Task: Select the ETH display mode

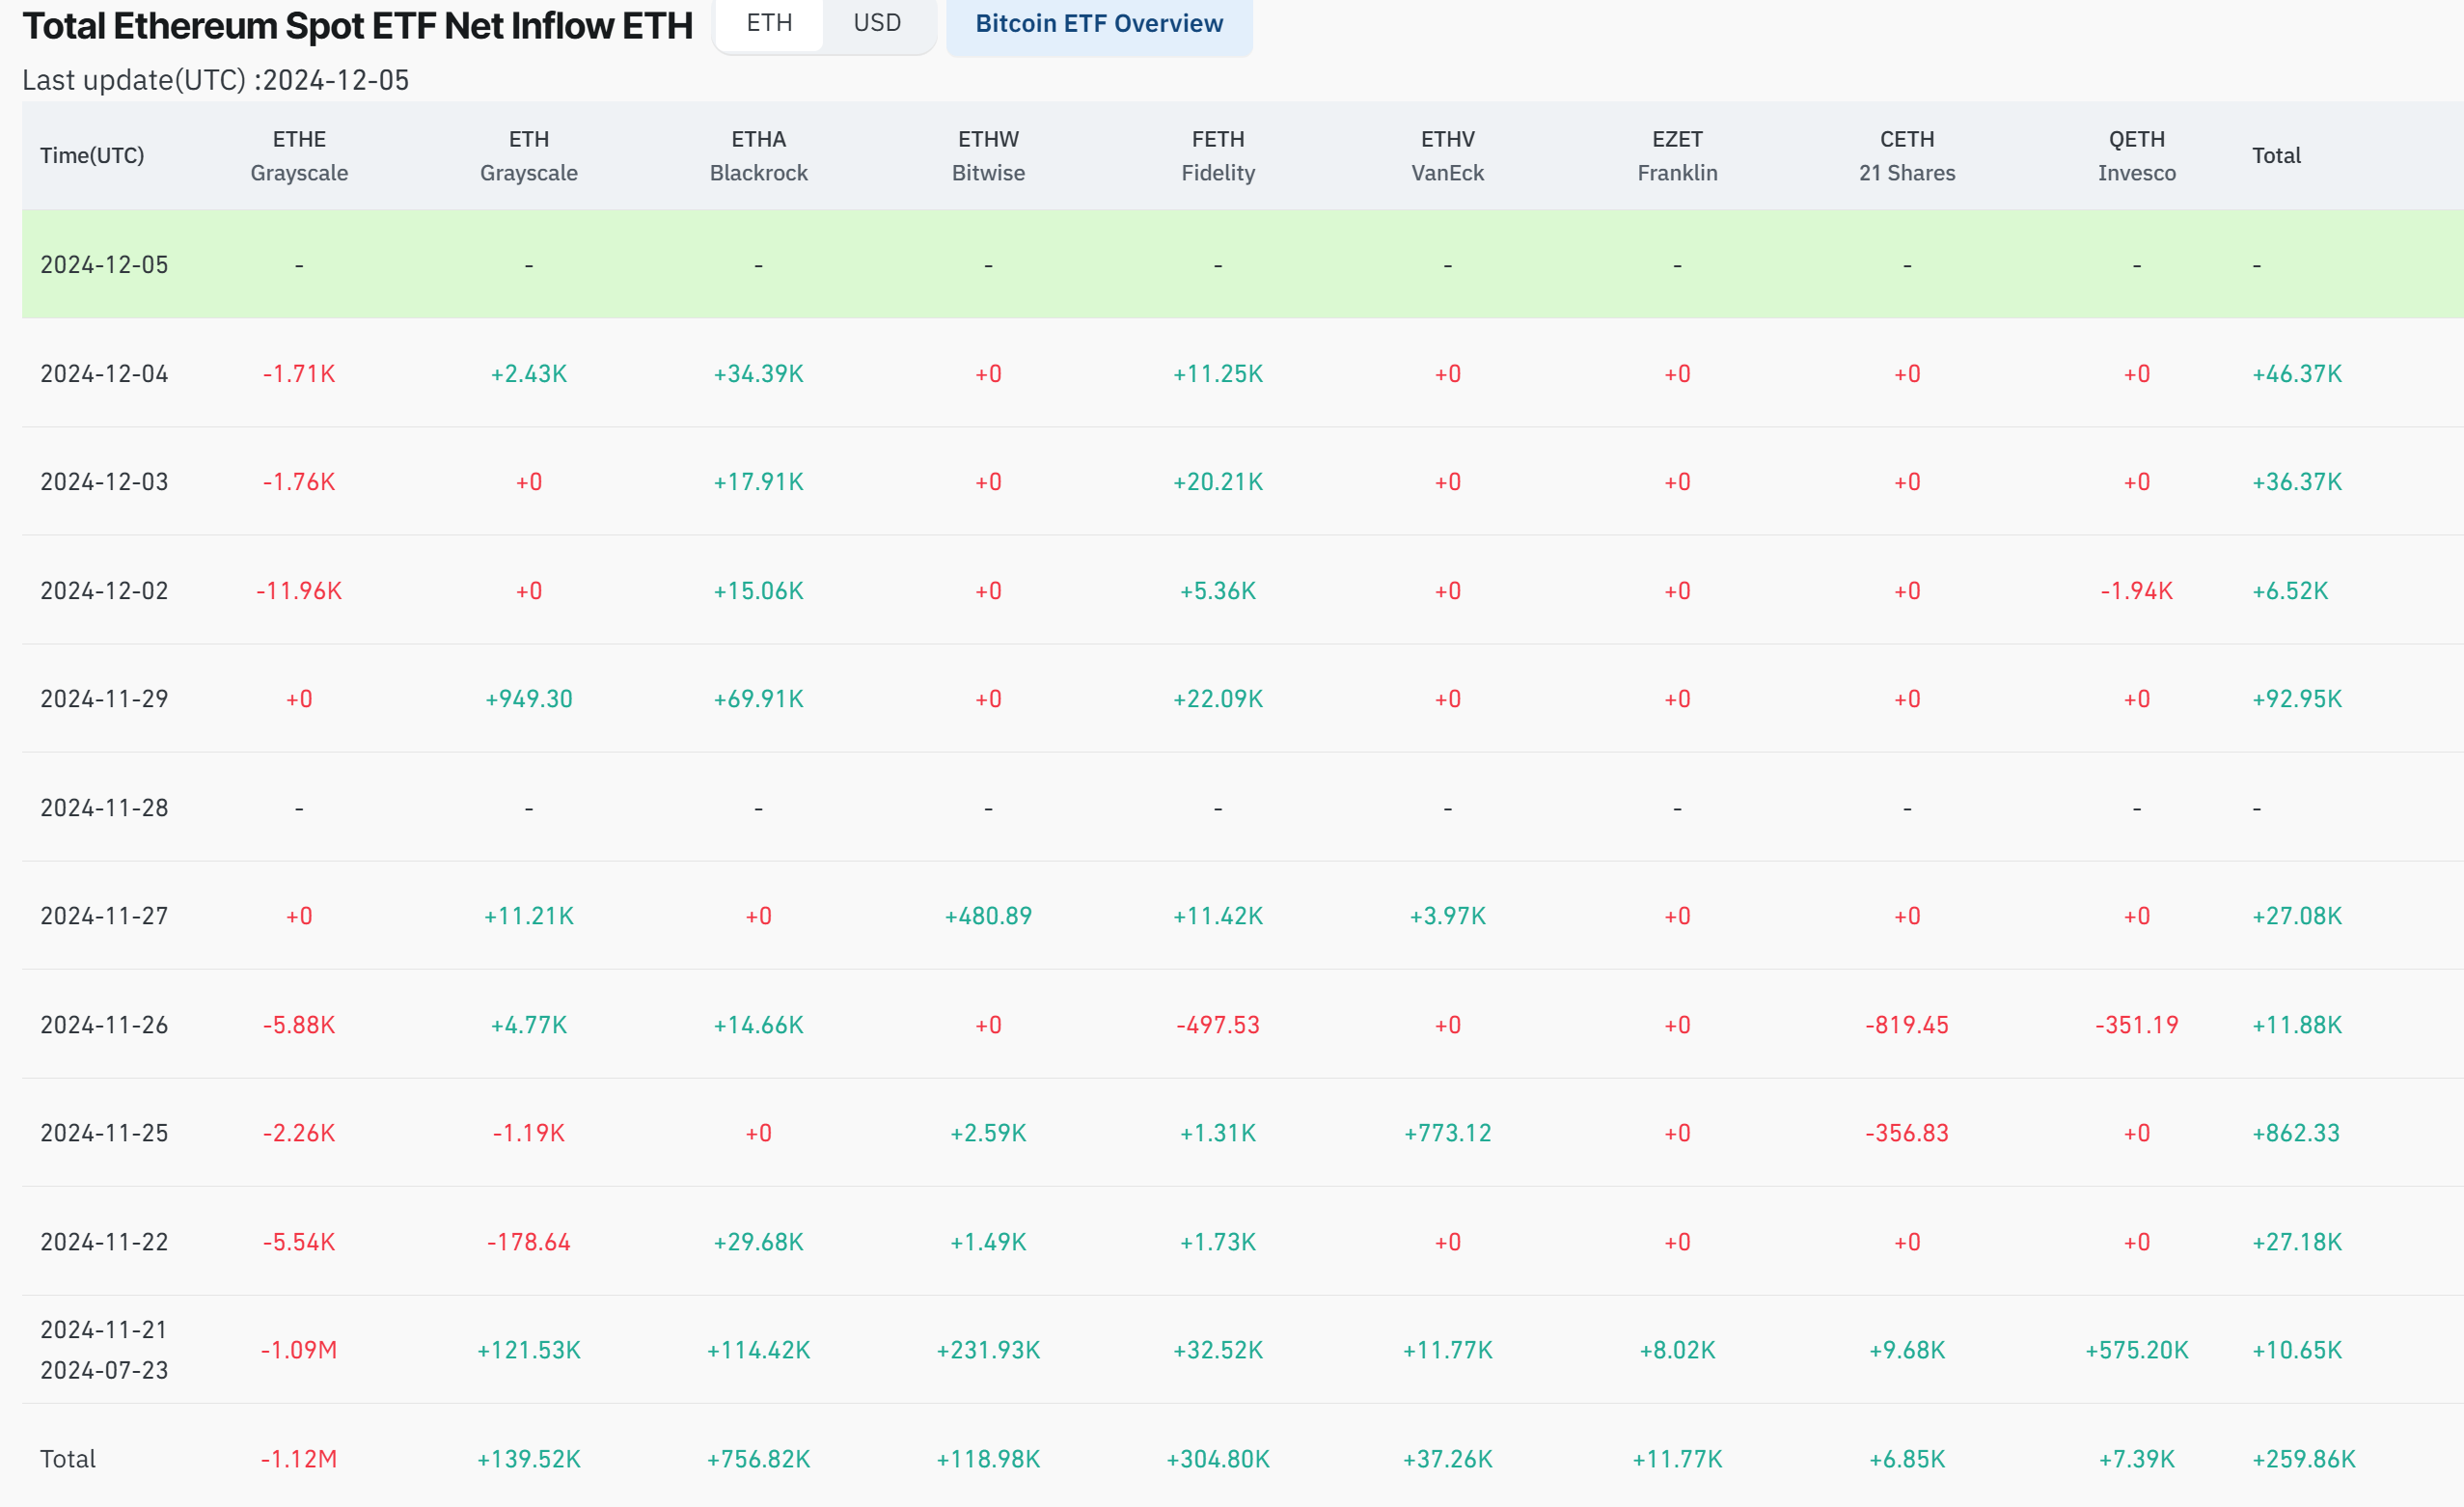Action: [x=768, y=22]
